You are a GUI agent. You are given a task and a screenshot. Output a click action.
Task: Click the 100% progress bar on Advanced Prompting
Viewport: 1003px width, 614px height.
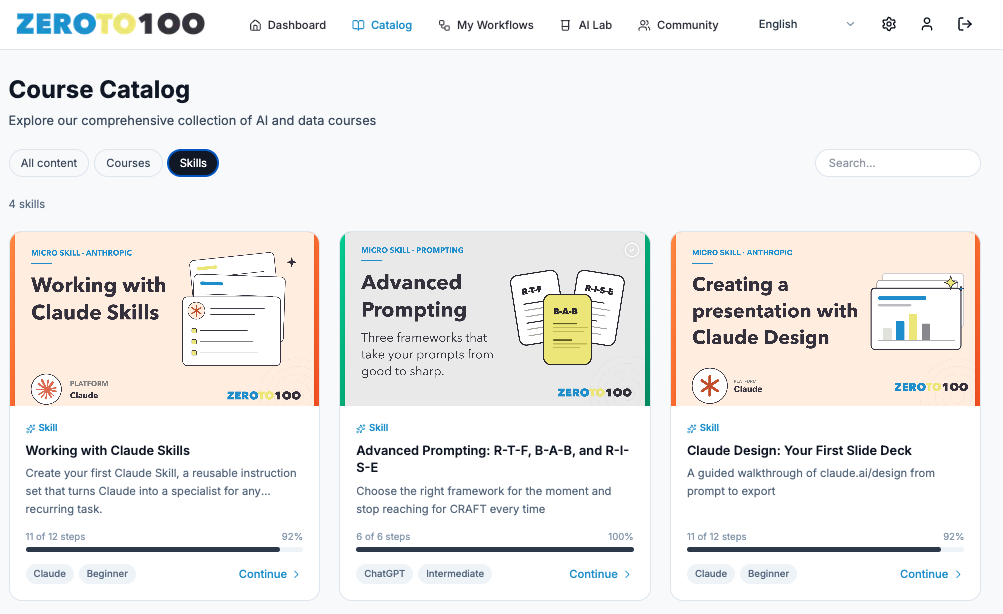[x=495, y=549]
